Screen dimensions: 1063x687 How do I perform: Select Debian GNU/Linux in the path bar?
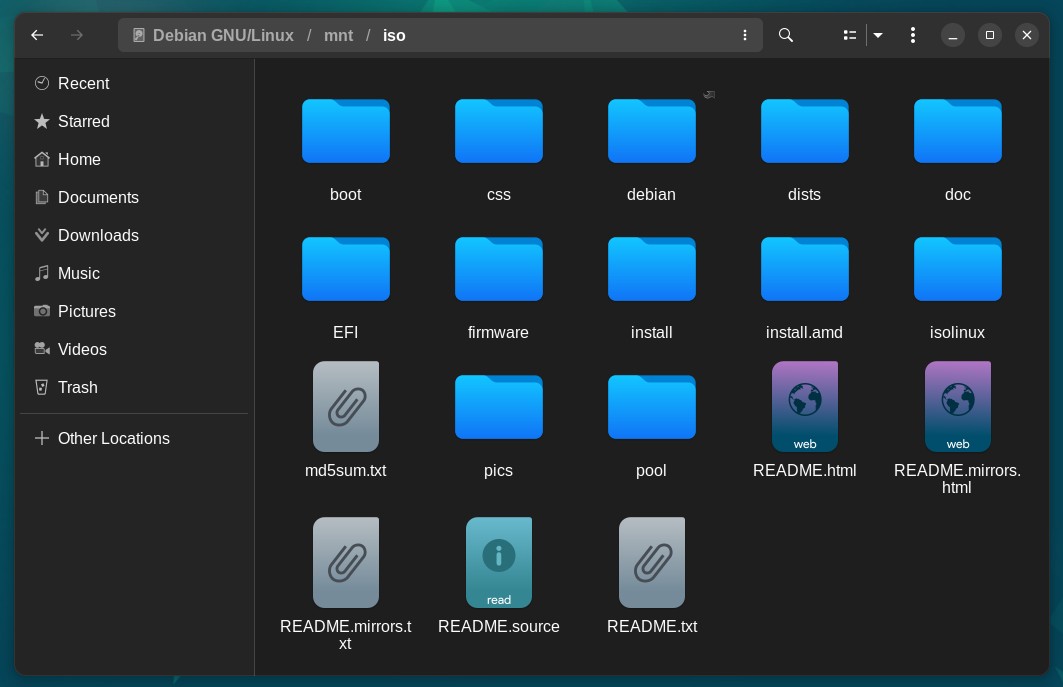214,35
